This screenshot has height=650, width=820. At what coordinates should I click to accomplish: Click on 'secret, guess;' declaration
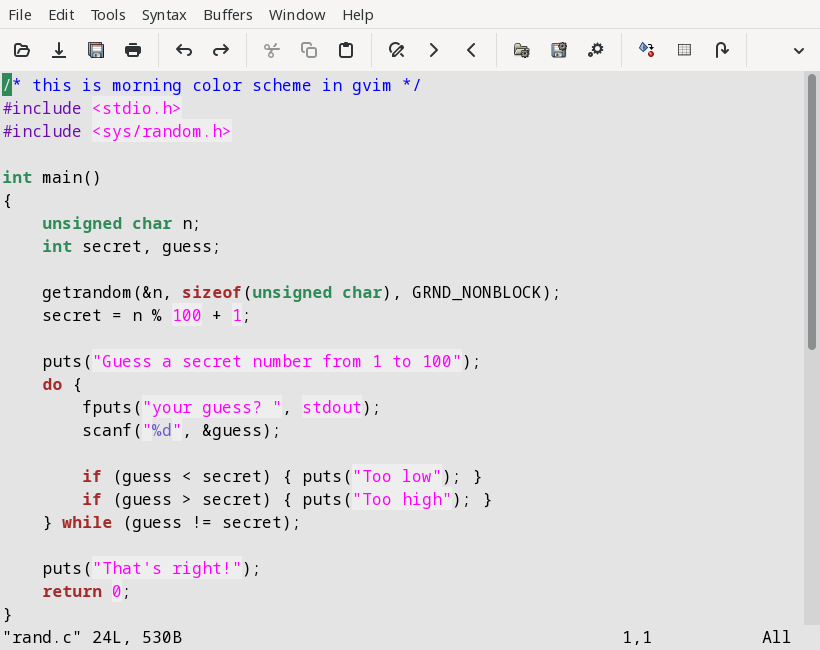[152, 246]
